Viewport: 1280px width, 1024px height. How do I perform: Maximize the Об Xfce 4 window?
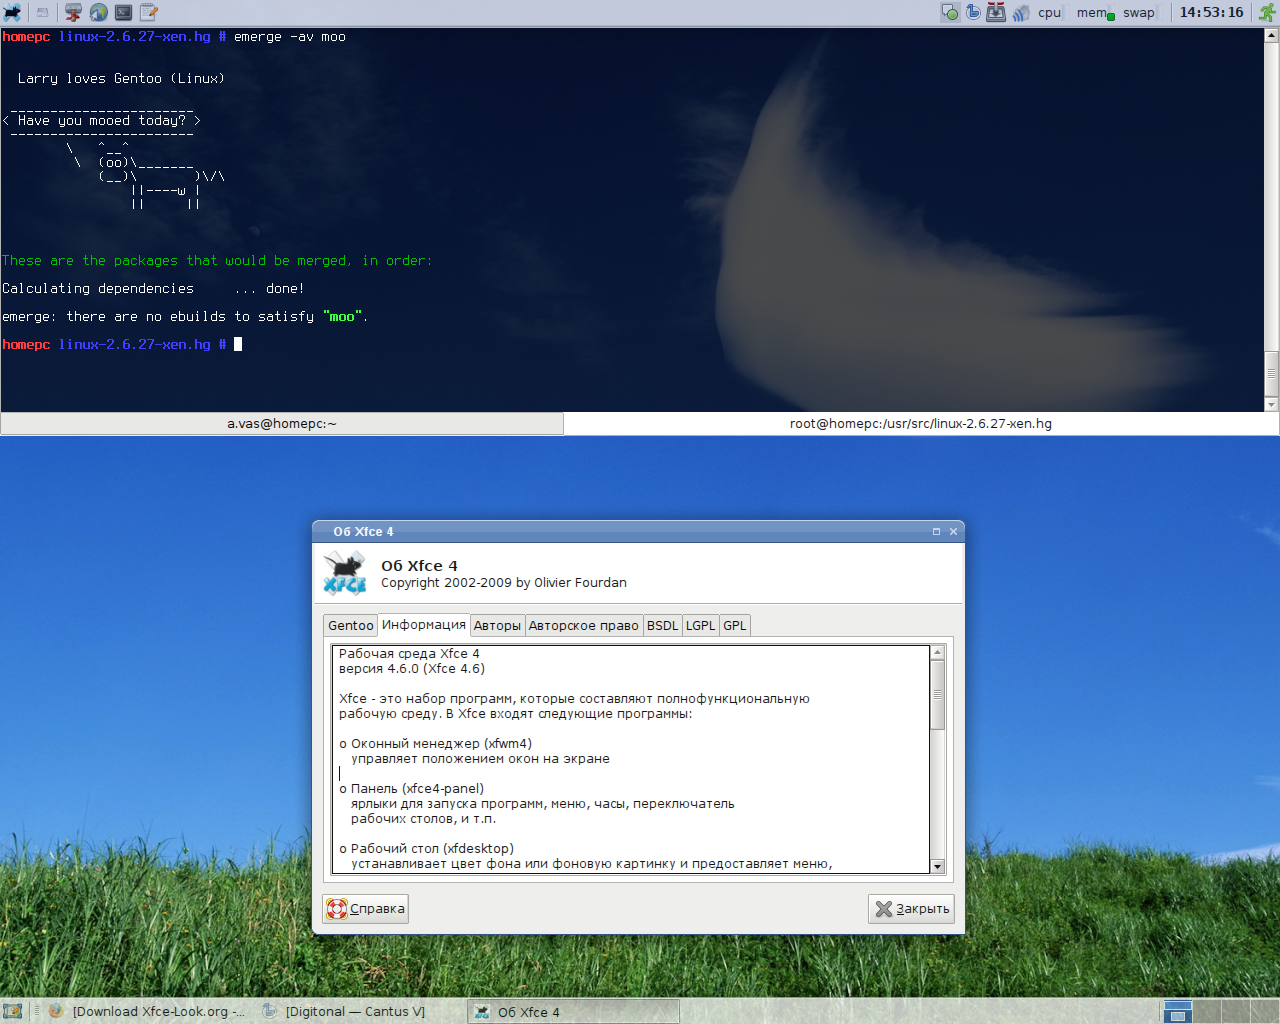point(936,532)
